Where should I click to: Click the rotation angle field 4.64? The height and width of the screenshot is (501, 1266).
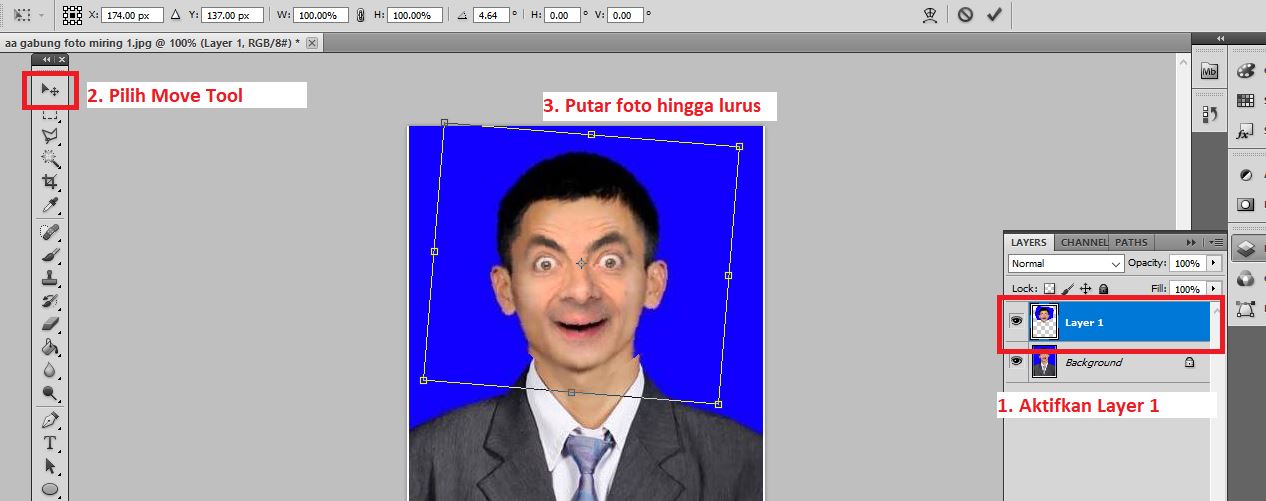490,15
